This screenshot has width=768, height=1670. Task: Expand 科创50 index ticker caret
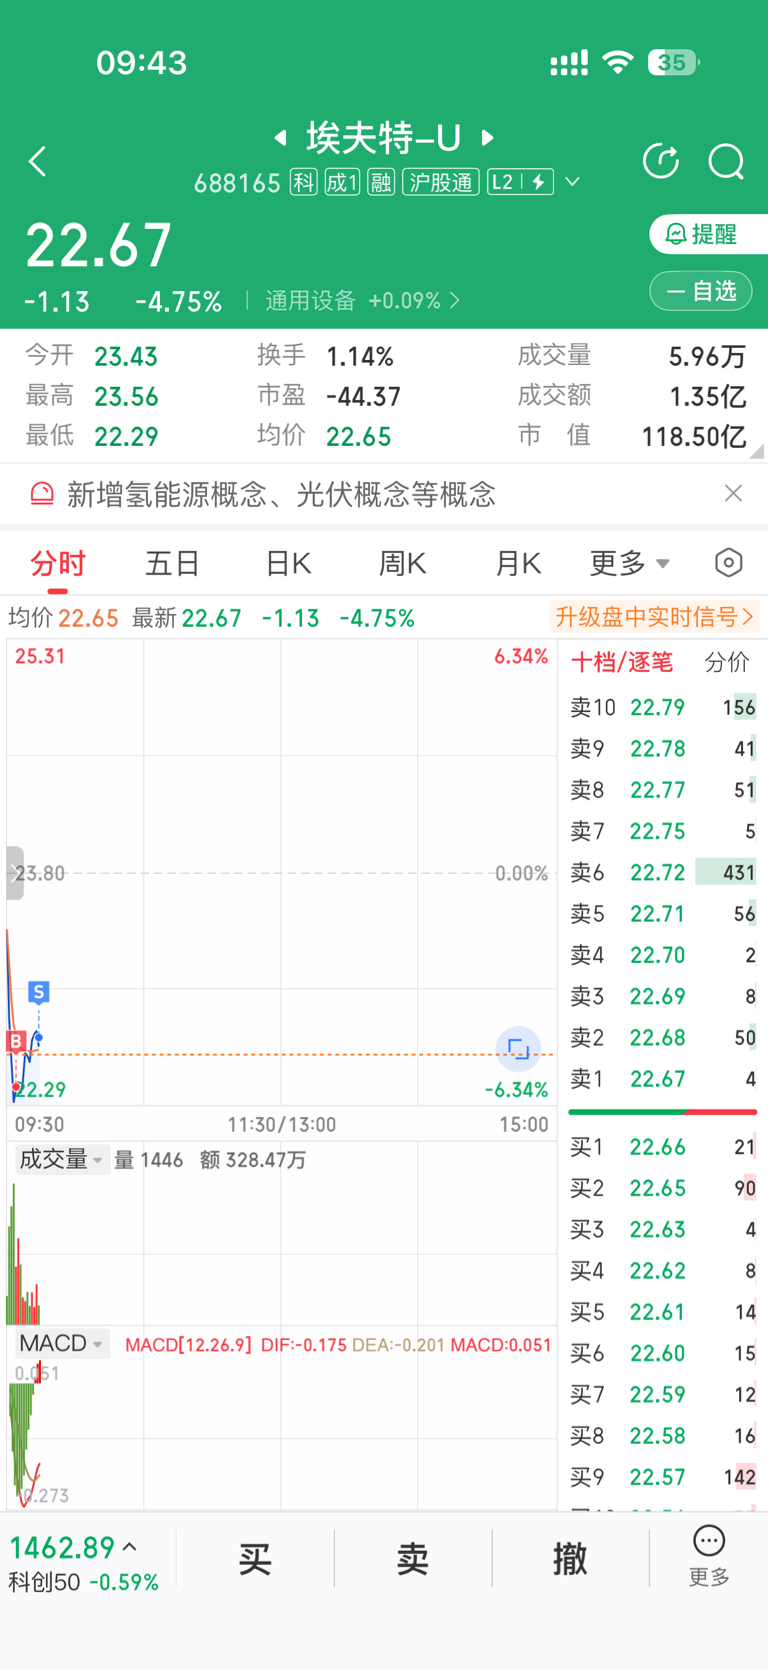pos(130,1547)
